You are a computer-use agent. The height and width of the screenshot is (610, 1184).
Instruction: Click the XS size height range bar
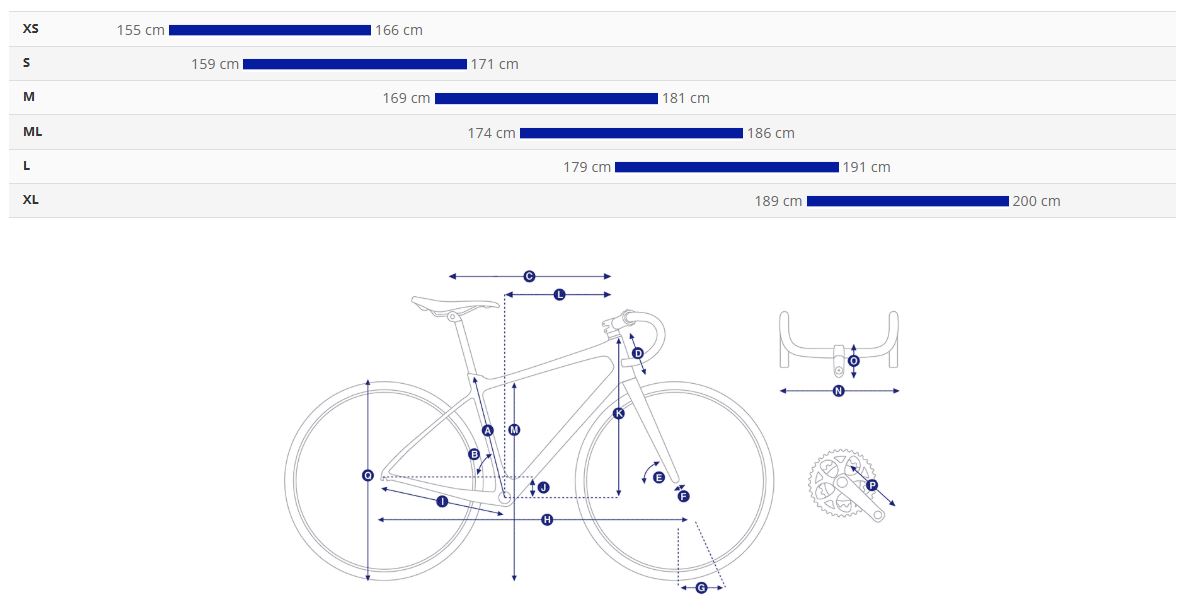[x=270, y=30]
